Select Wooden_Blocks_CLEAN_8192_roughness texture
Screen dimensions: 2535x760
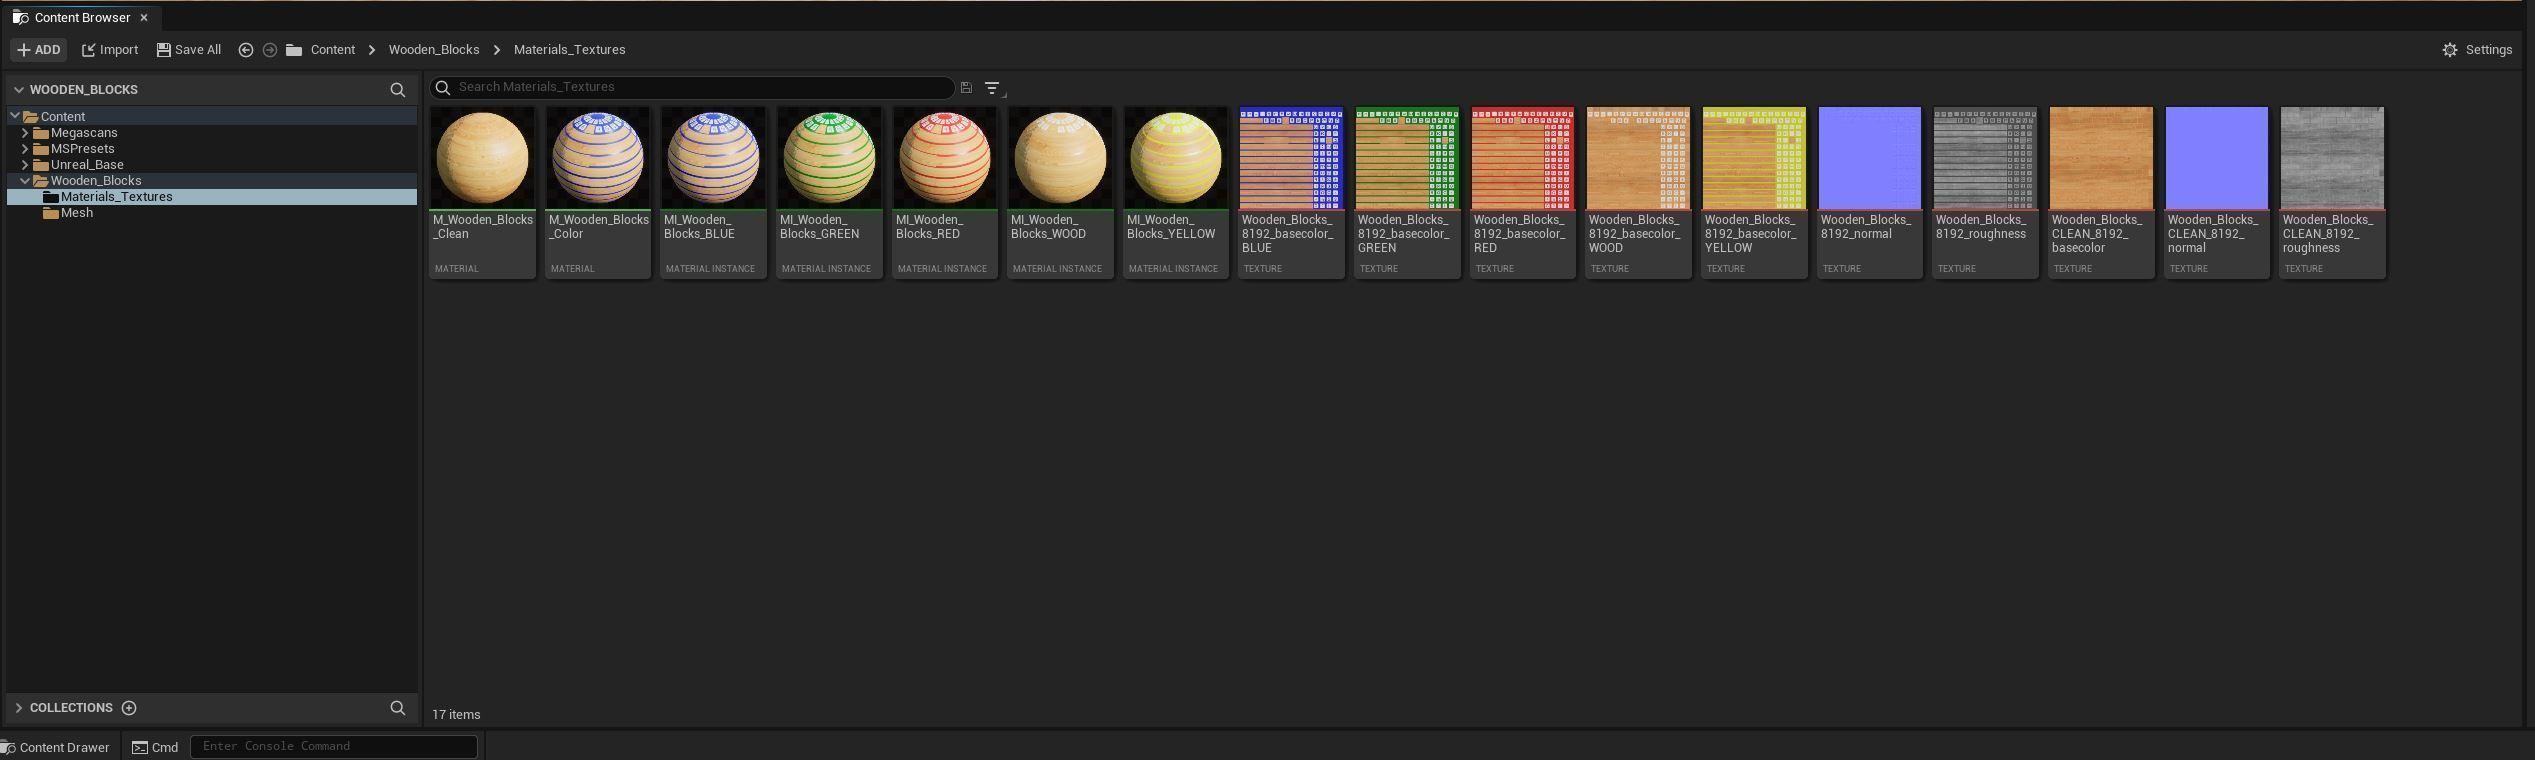[x=2333, y=192]
